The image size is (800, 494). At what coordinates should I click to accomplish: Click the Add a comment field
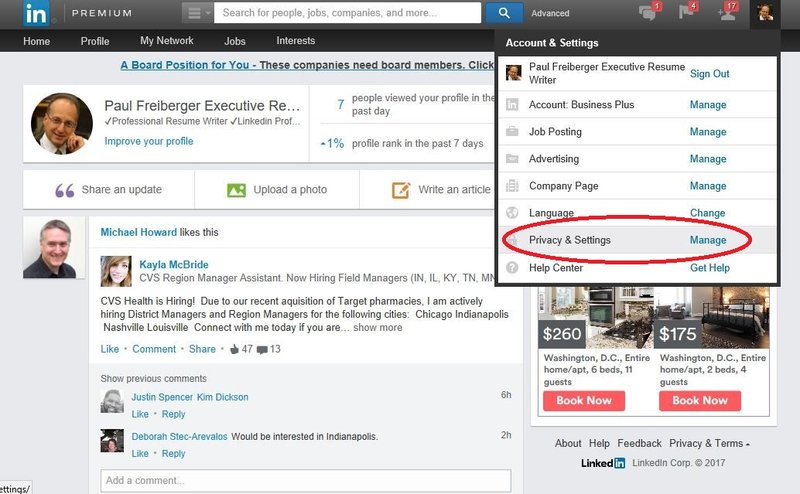pyautogui.click(x=306, y=481)
